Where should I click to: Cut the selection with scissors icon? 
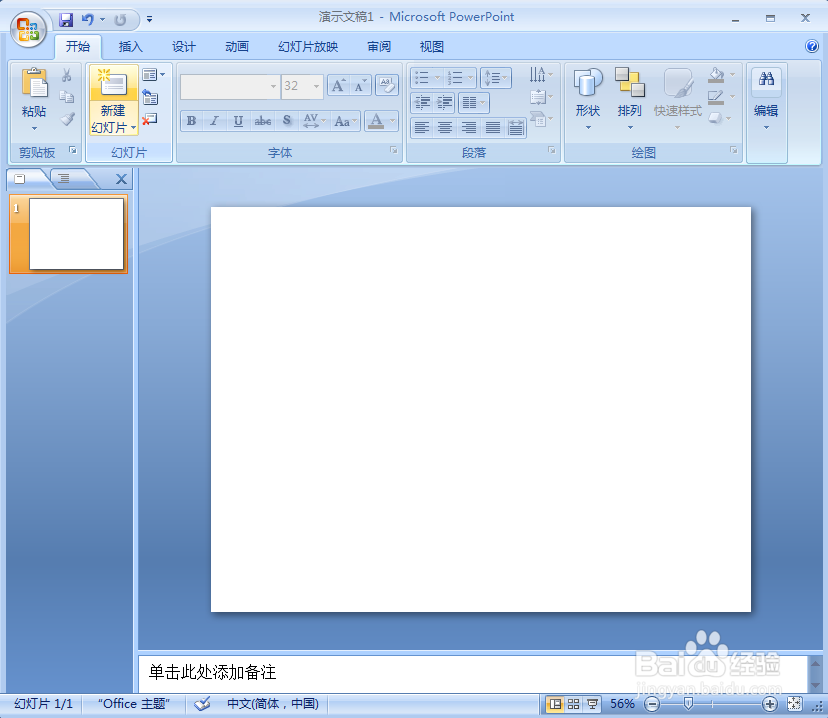click(67, 75)
